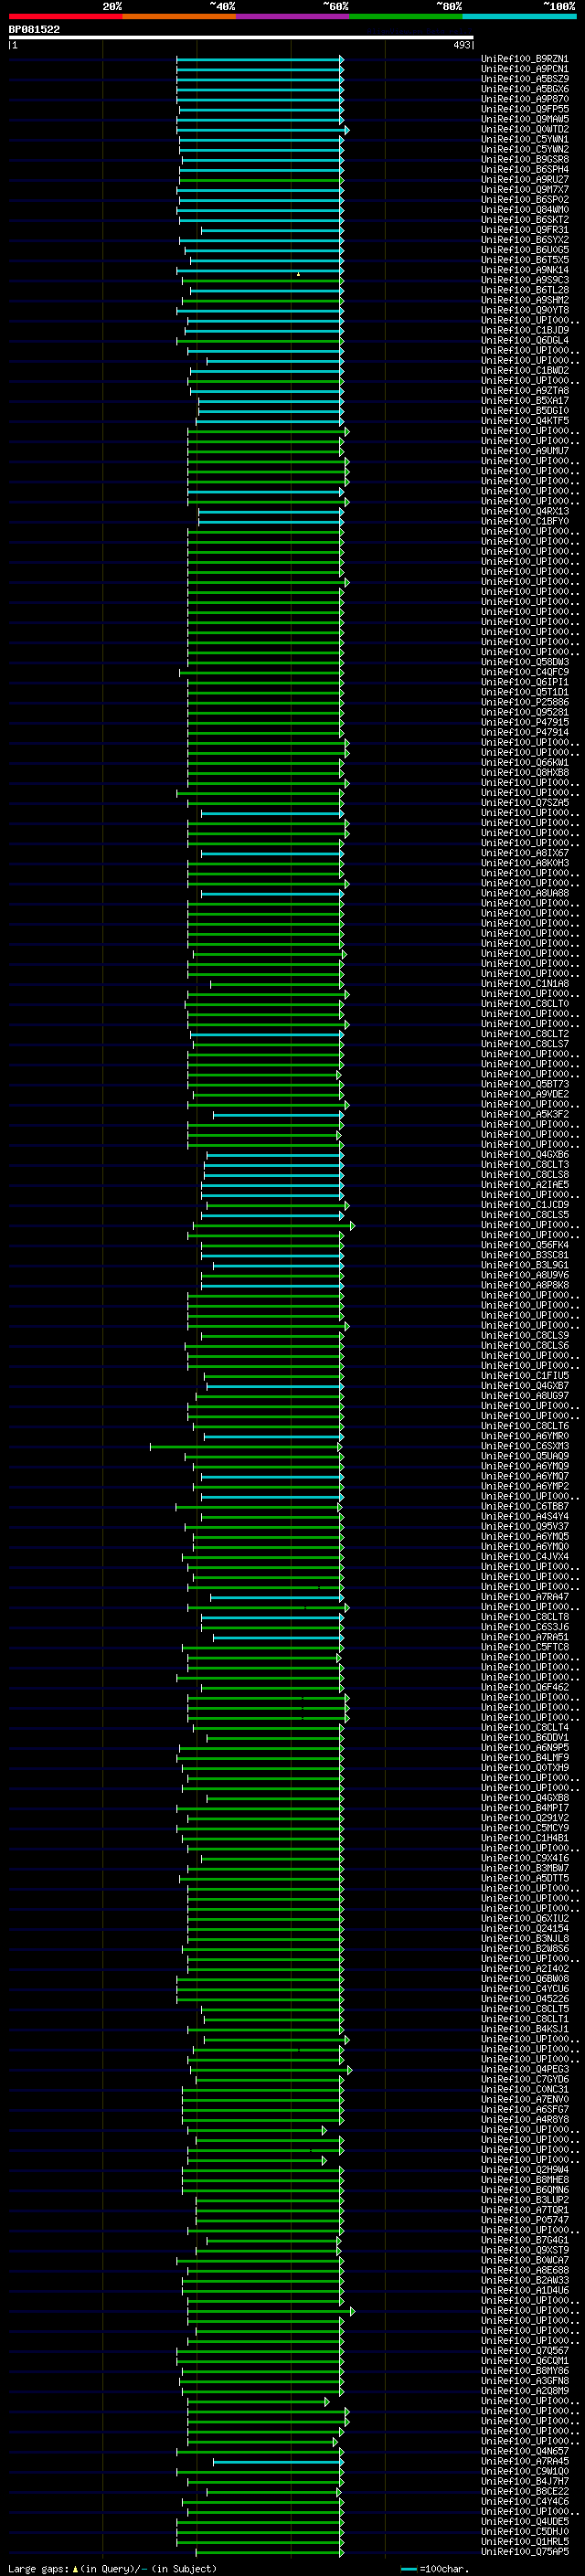Open hit UniRef100_Q7SZA5
Viewport: 585px width, 2576px height.
(524, 802)
